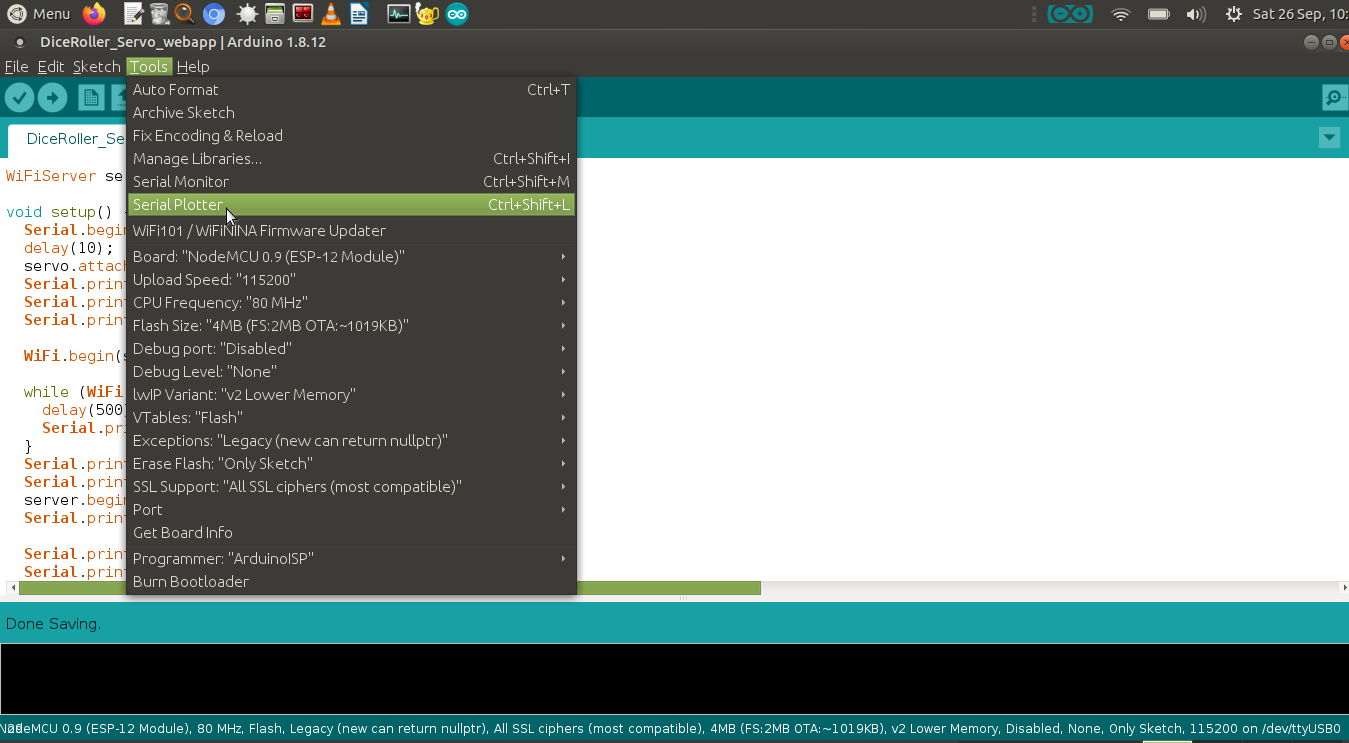The width and height of the screenshot is (1349, 743).
Task: Open the Help menu
Action: (193, 67)
